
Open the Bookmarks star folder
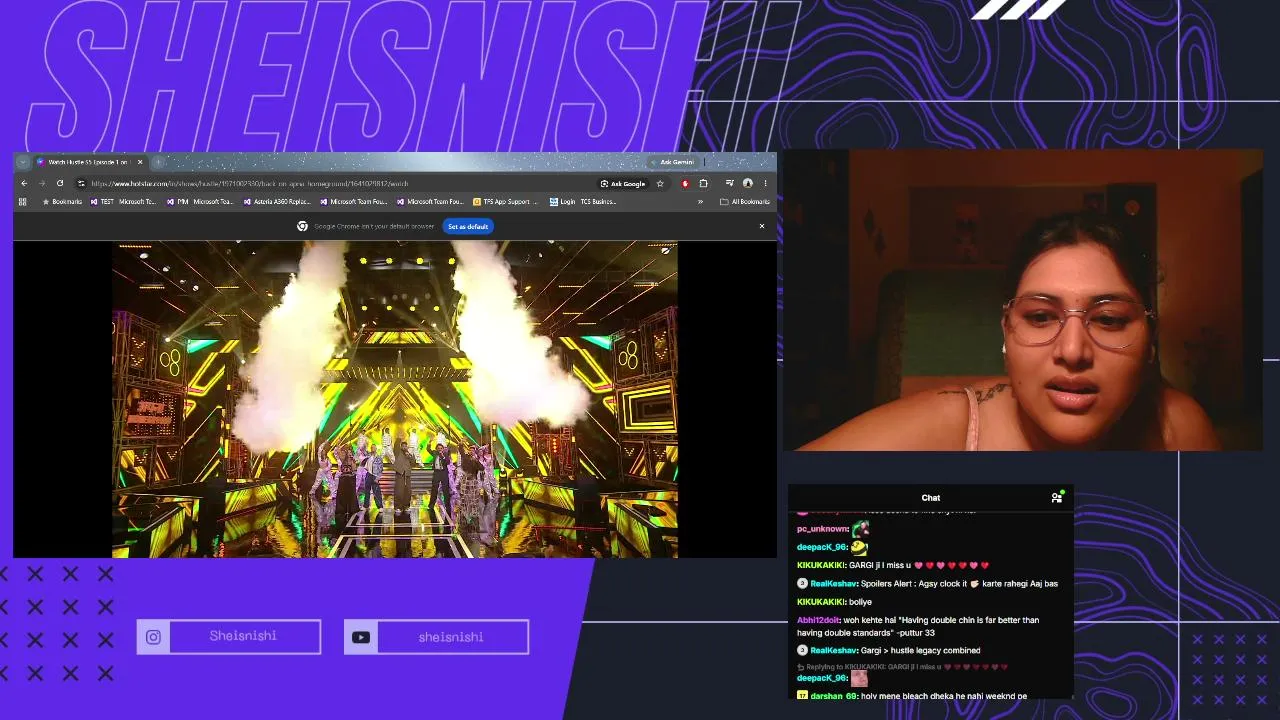[x=62, y=202]
